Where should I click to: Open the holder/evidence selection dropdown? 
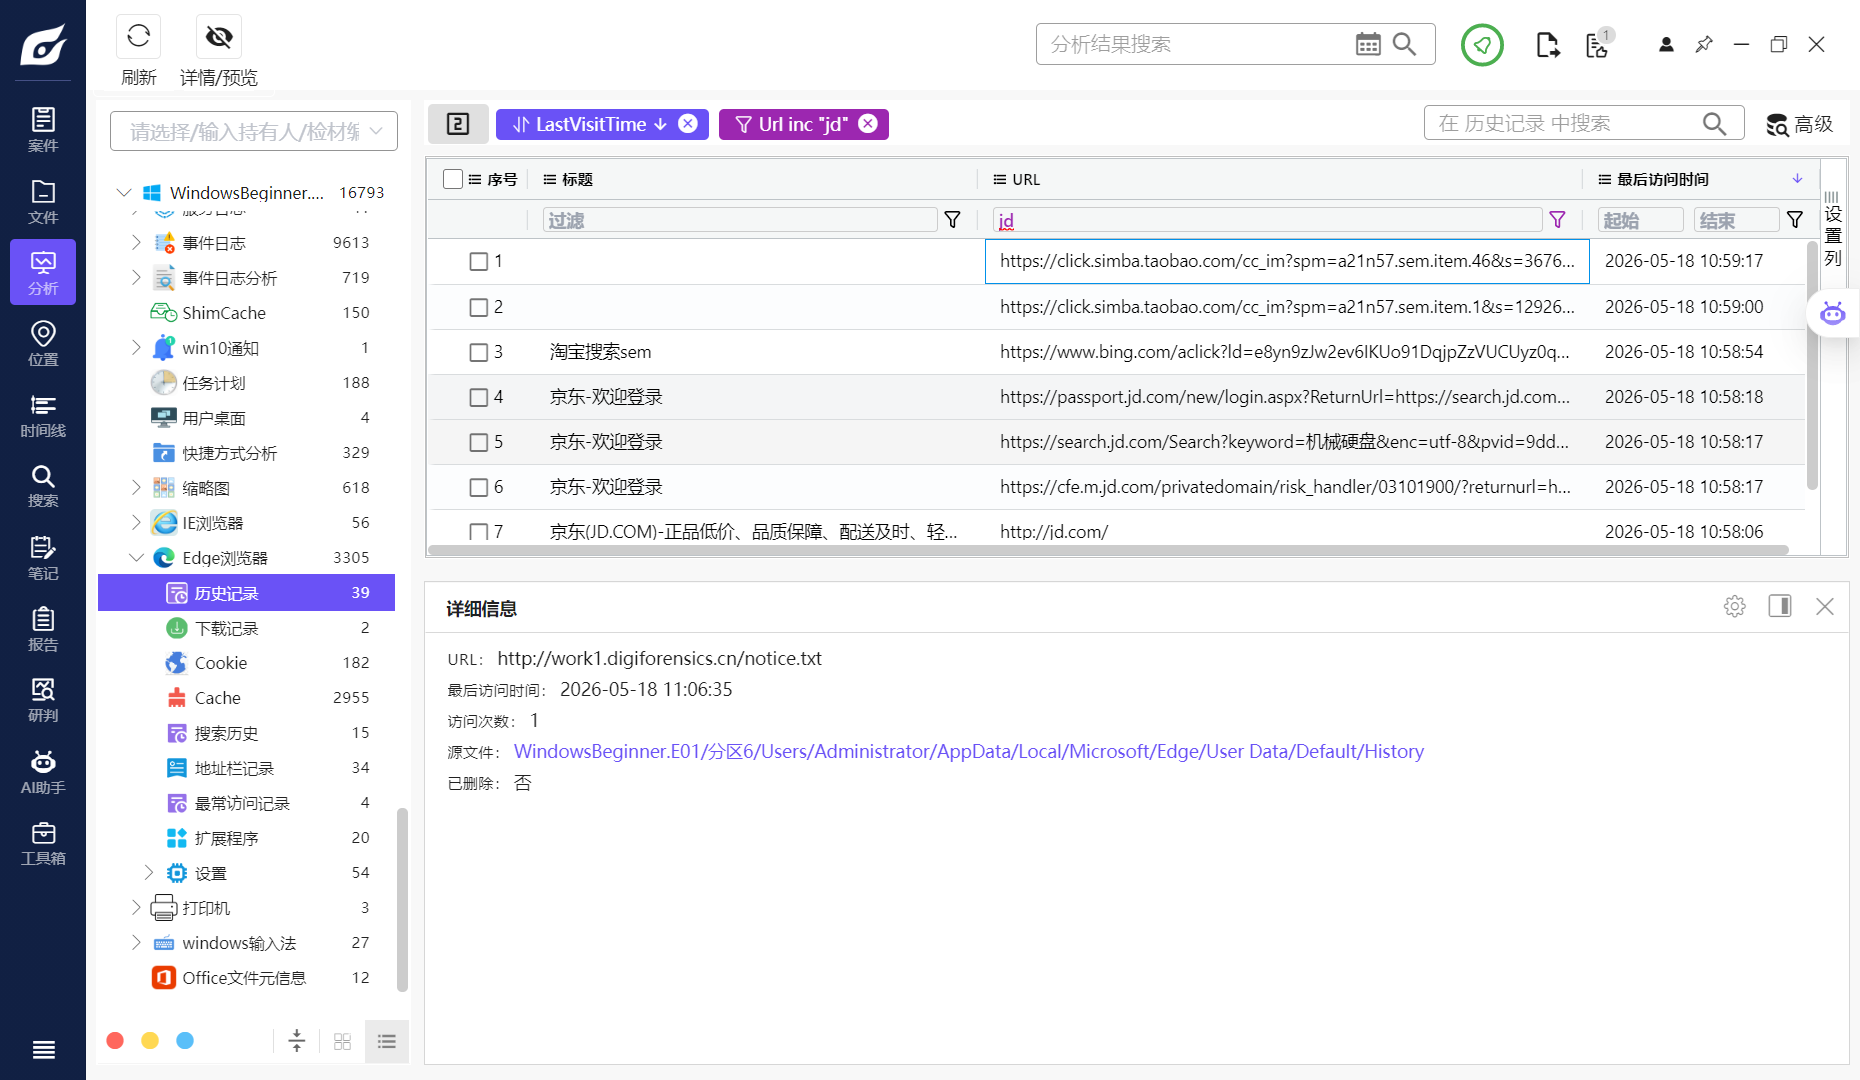254,131
